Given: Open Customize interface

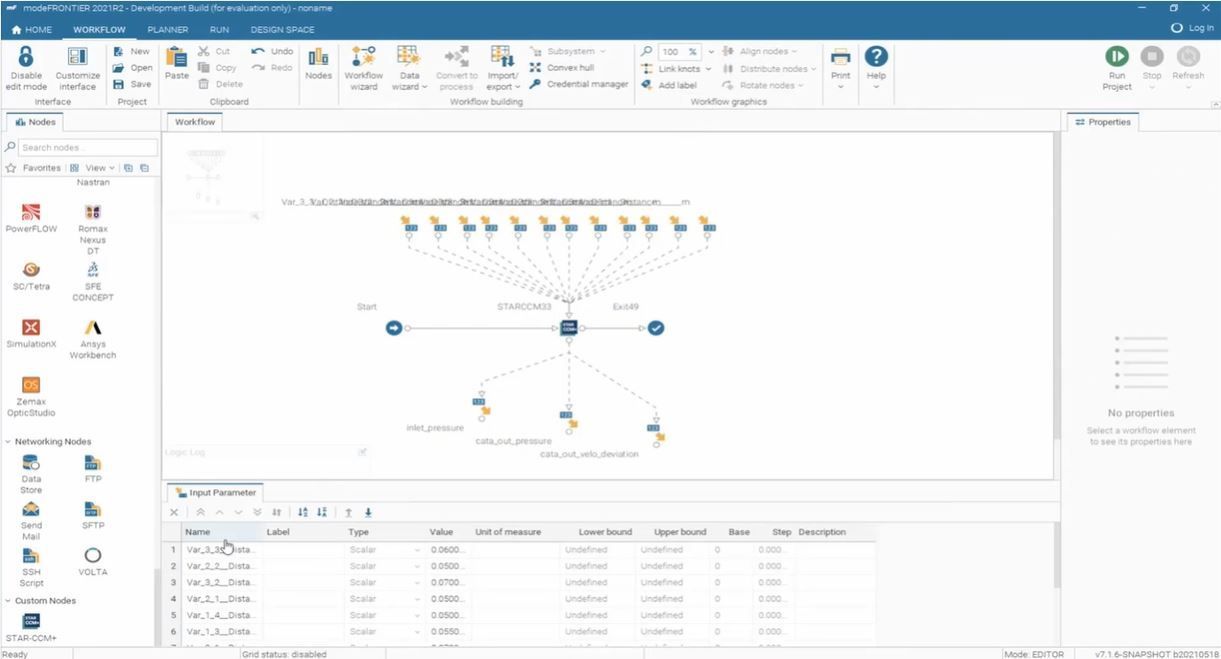Looking at the screenshot, I should [77, 68].
